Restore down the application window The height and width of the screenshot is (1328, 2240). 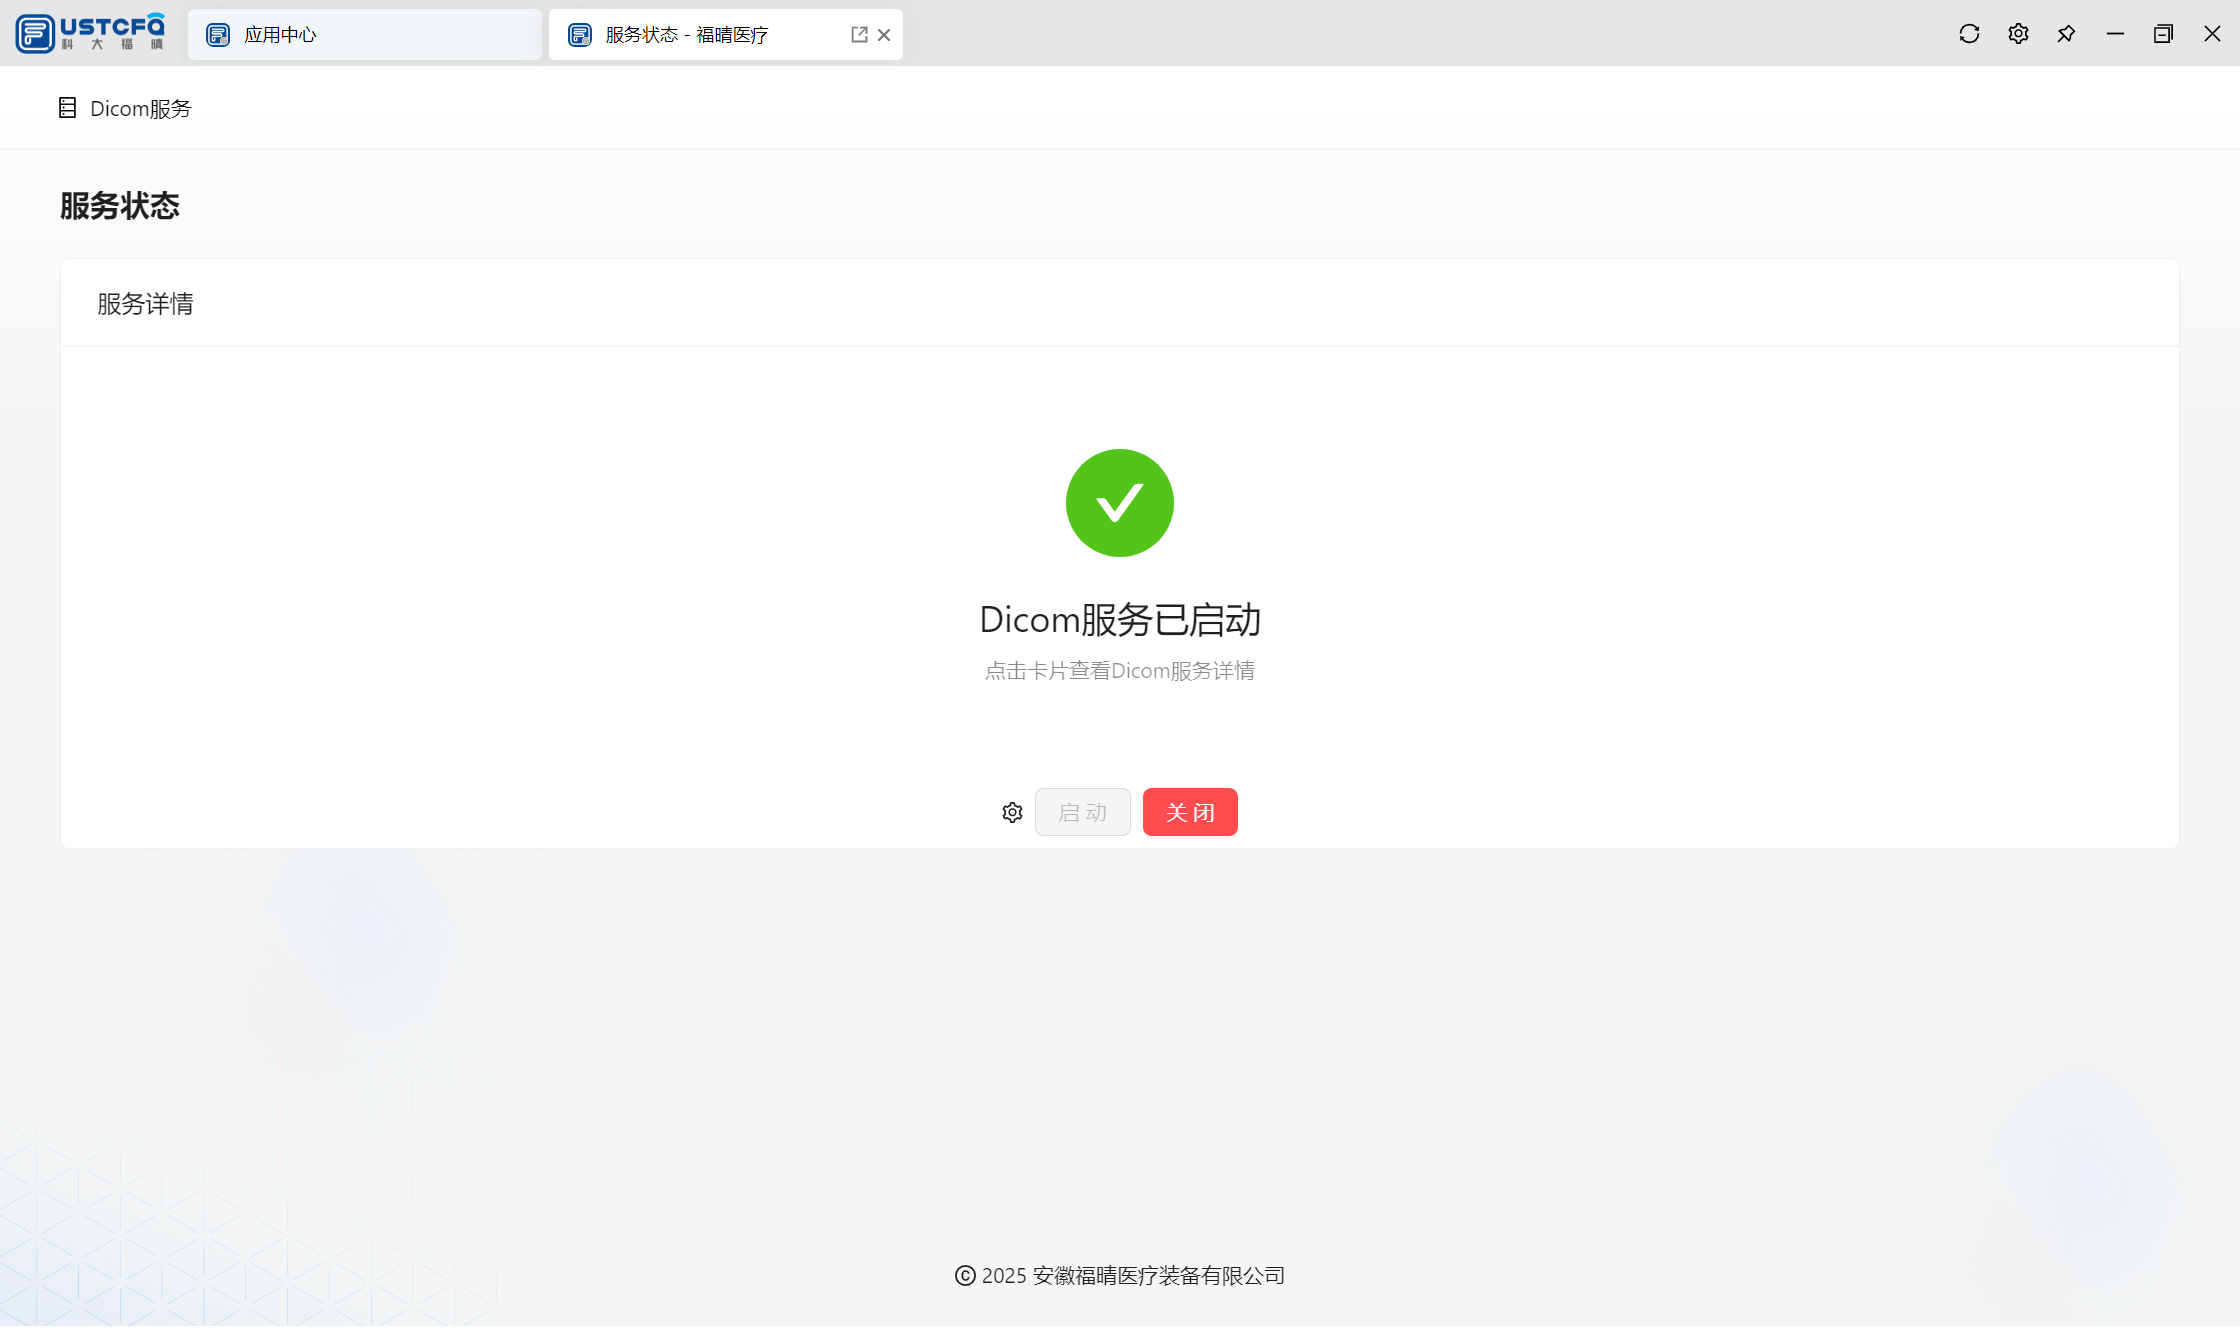tap(2163, 34)
